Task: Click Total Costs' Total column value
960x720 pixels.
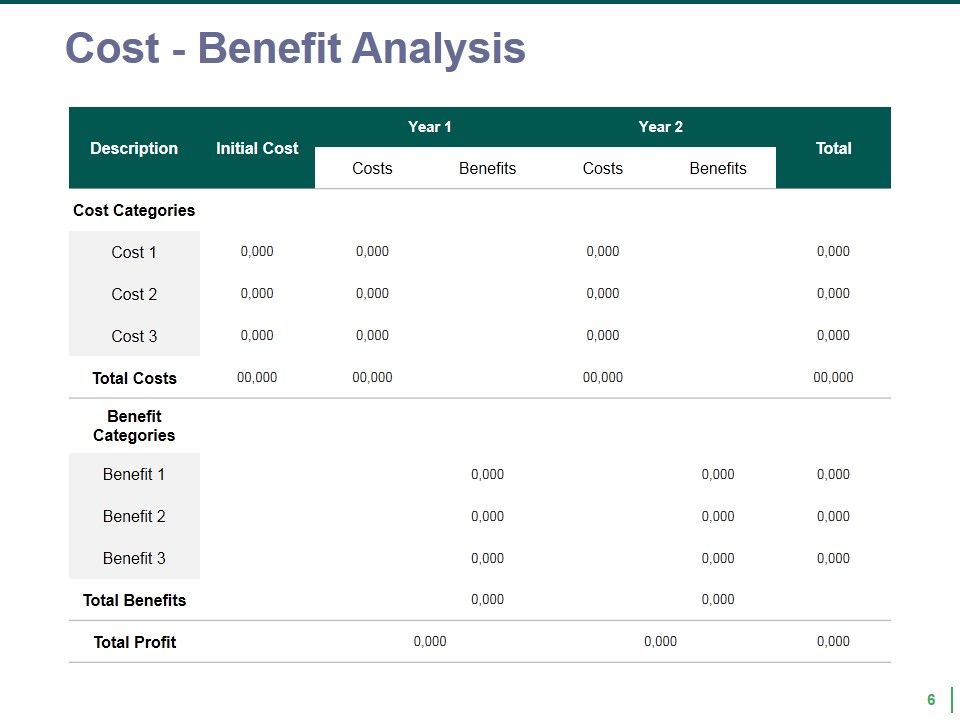Action: (x=833, y=377)
